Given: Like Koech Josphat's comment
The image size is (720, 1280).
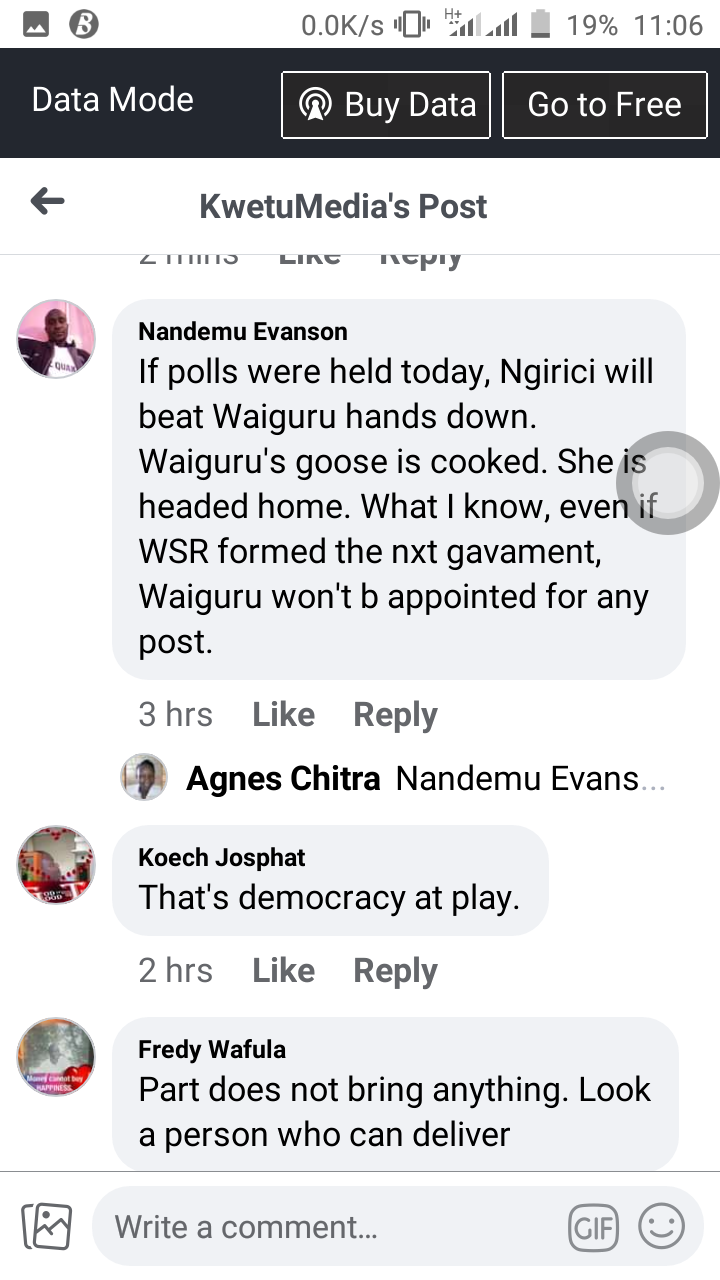Looking at the screenshot, I should click(283, 971).
